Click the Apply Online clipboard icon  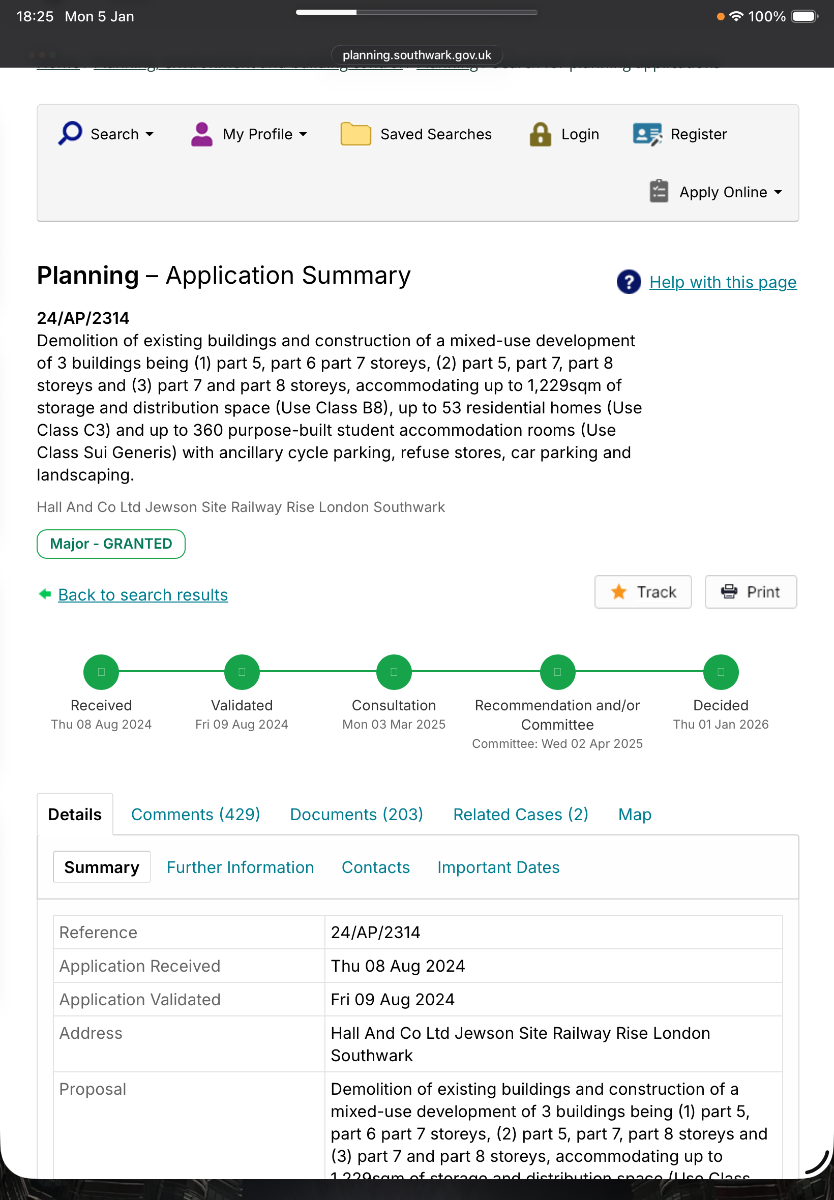pos(658,192)
